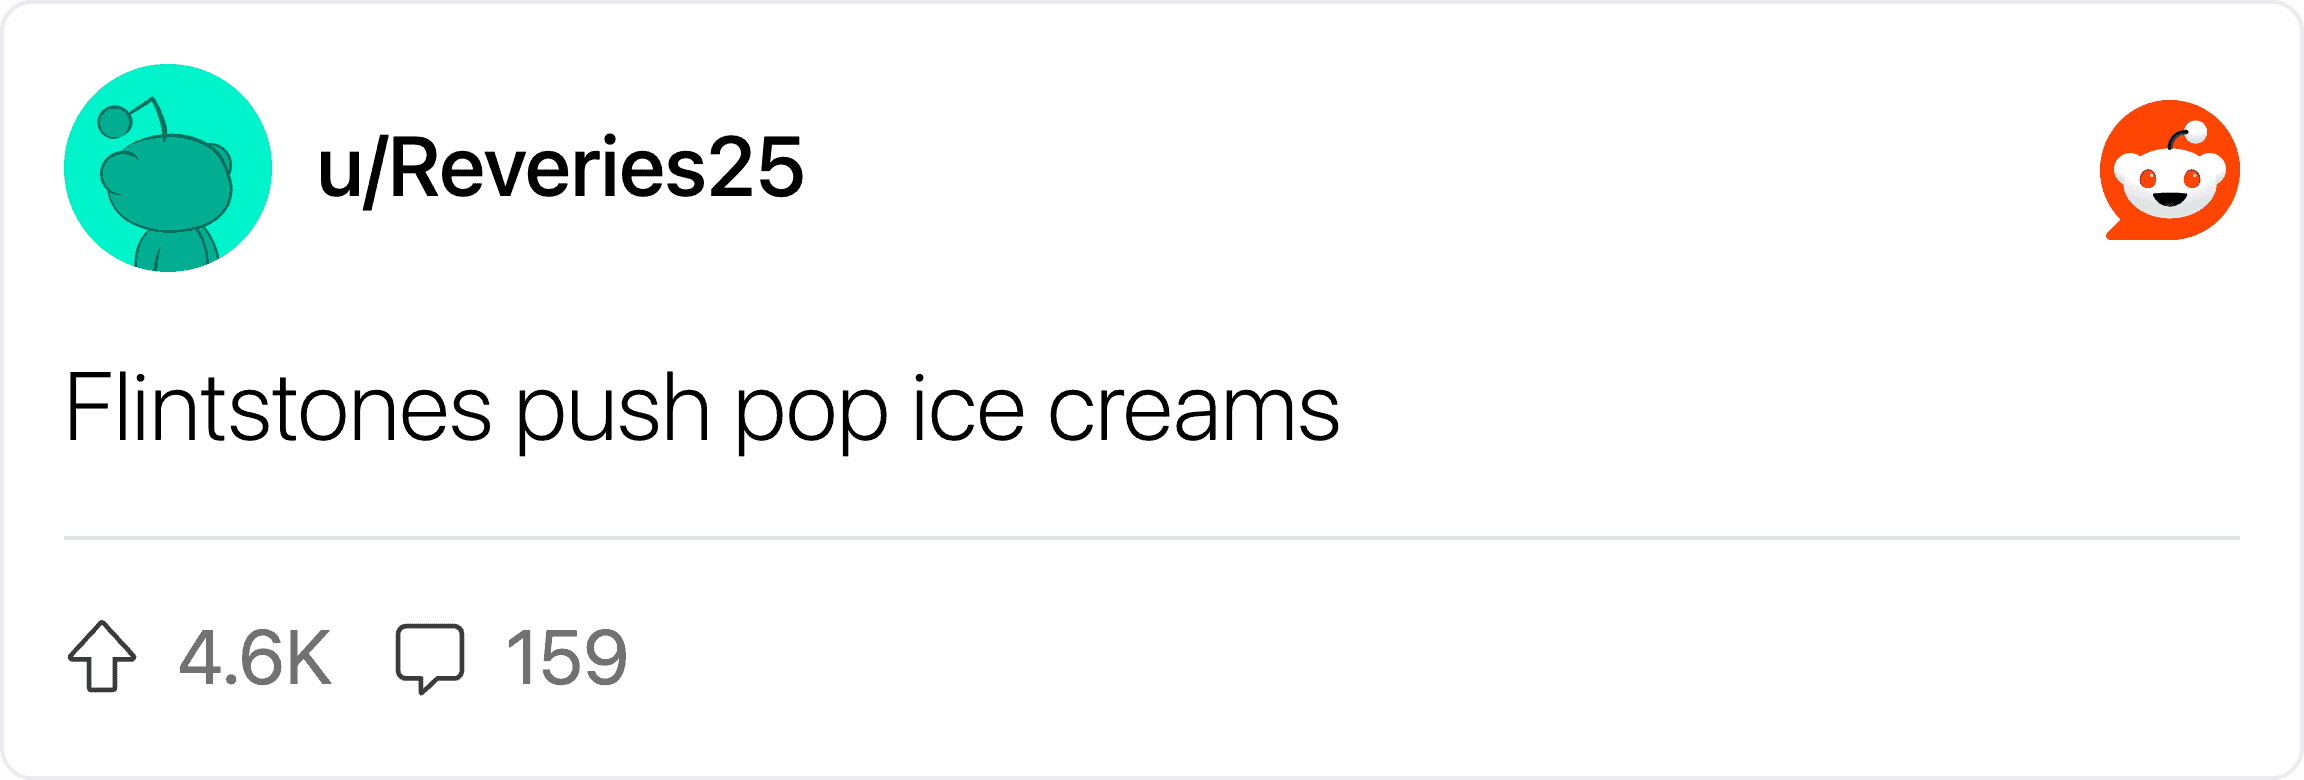Click the blank area between the username and Reddit logo

1450,168
